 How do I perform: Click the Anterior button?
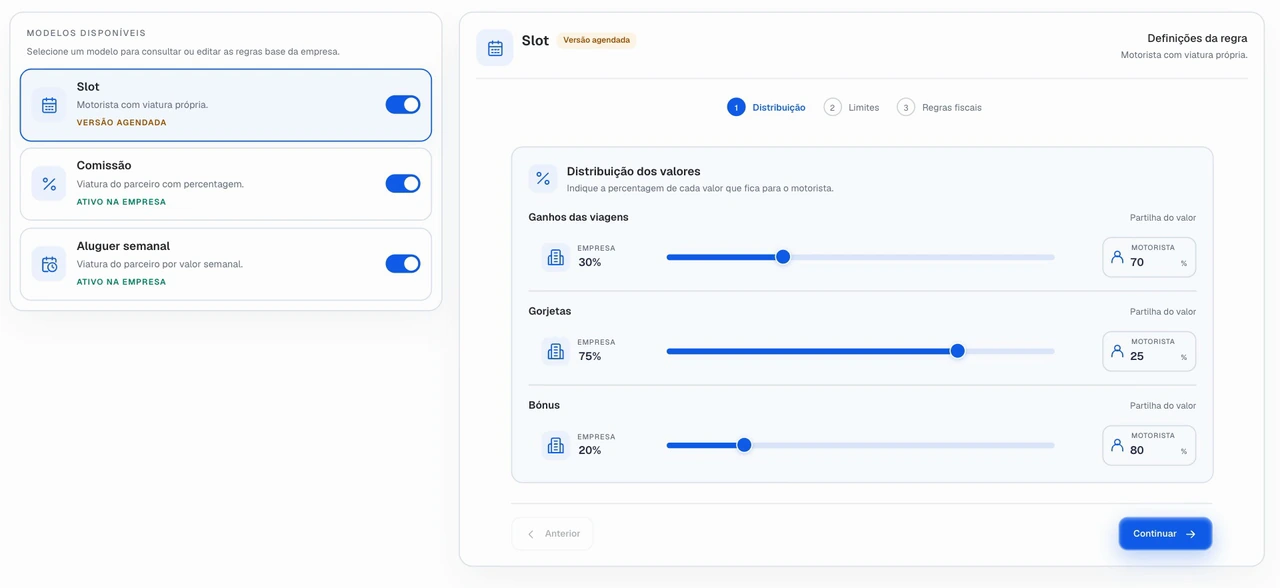(552, 534)
